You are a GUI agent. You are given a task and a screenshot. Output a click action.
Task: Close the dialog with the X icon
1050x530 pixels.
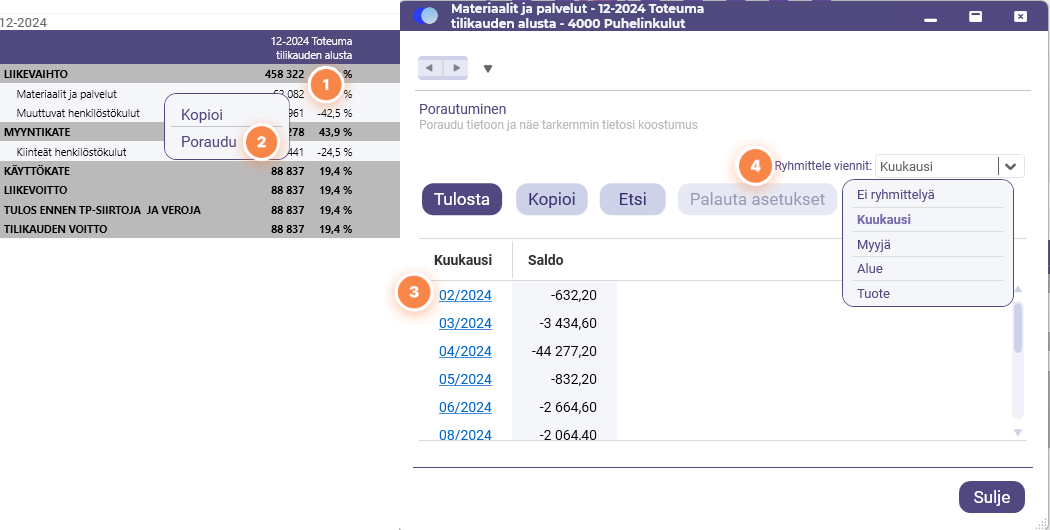[1020, 17]
